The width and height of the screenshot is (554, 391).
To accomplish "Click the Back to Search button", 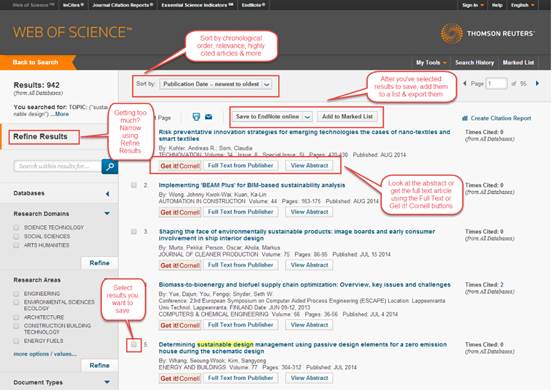I will coord(35,62).
